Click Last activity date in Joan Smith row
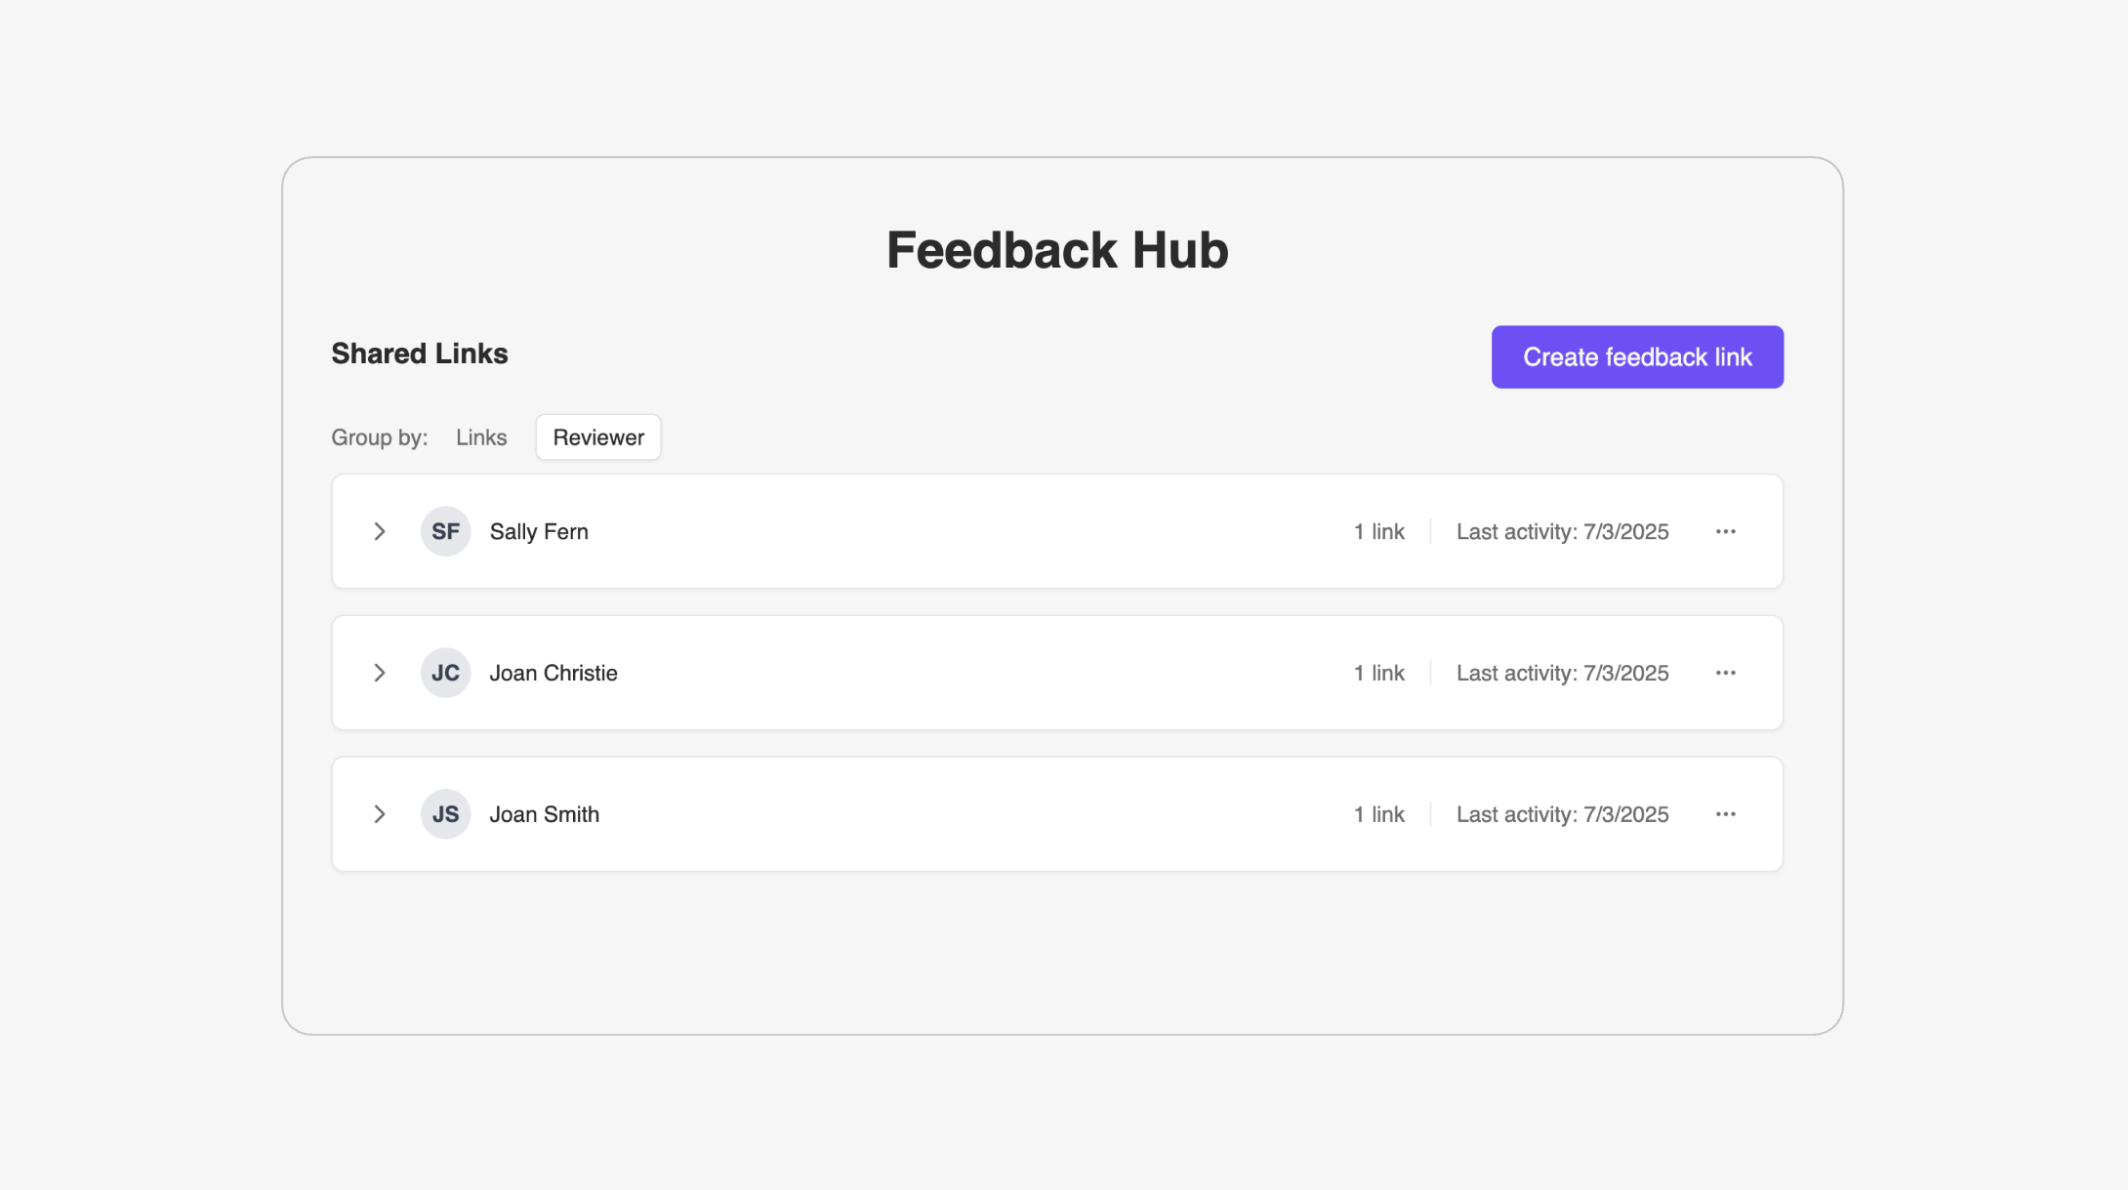 click(x=1562, y=814)
